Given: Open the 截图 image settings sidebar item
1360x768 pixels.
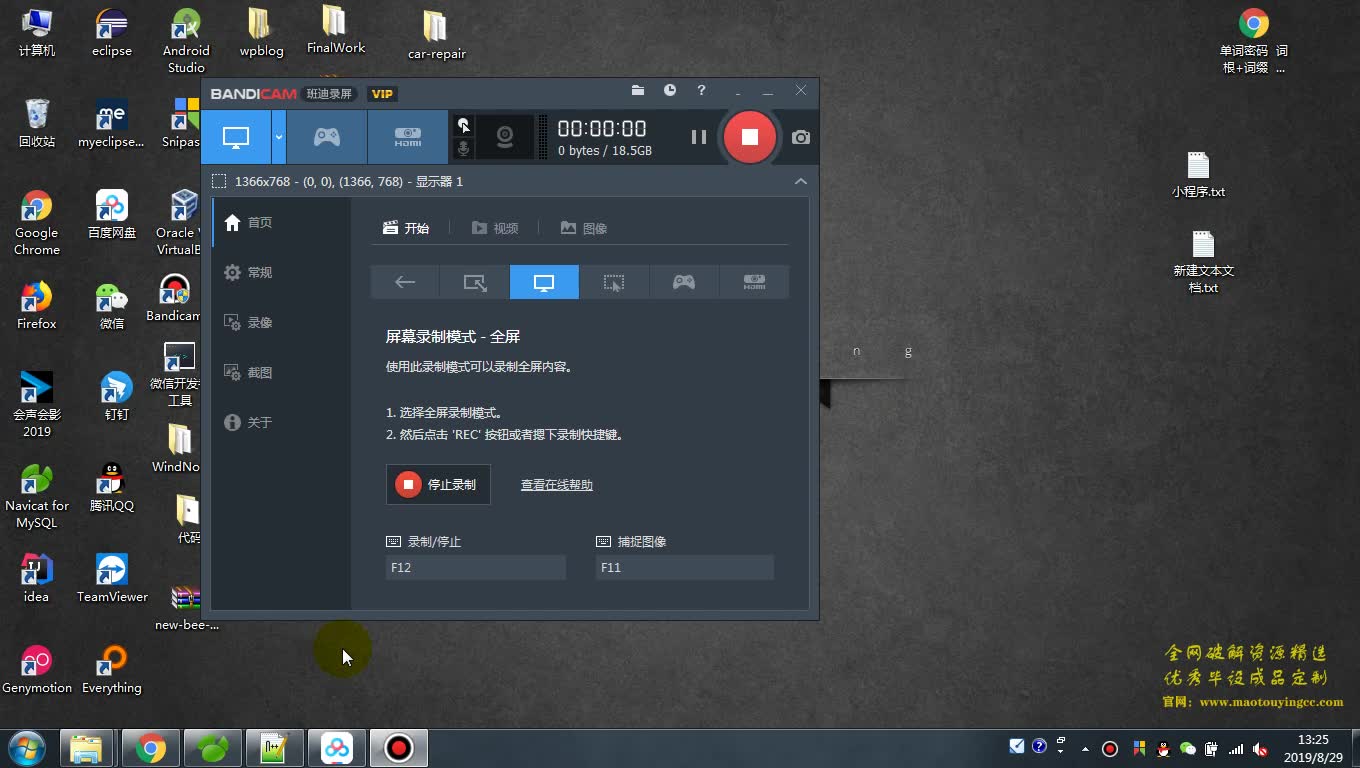Looking at the screenshot, I should click(281, 372).
